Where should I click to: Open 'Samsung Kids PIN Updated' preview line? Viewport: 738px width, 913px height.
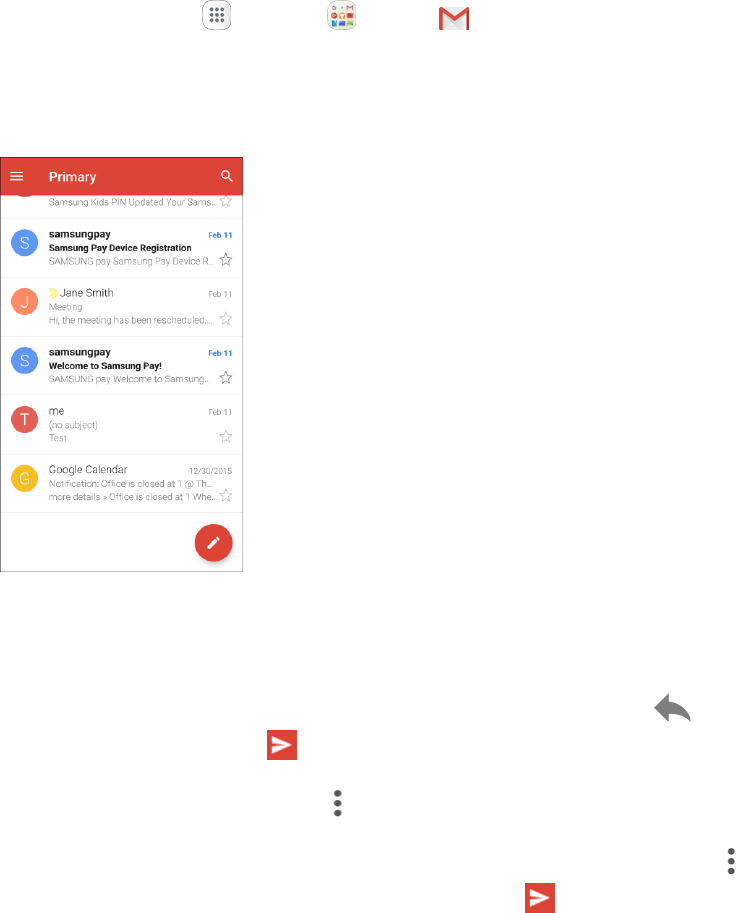point(133,202)
